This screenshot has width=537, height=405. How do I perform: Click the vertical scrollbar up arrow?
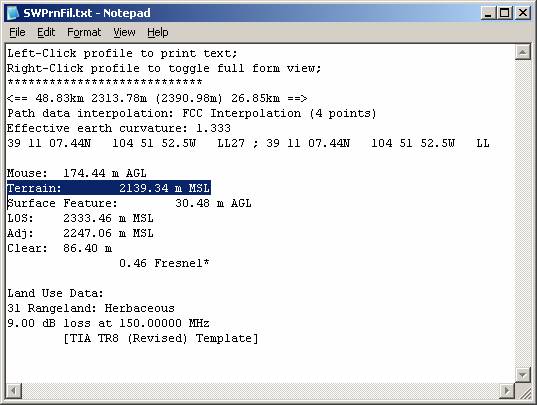[522, 52]
